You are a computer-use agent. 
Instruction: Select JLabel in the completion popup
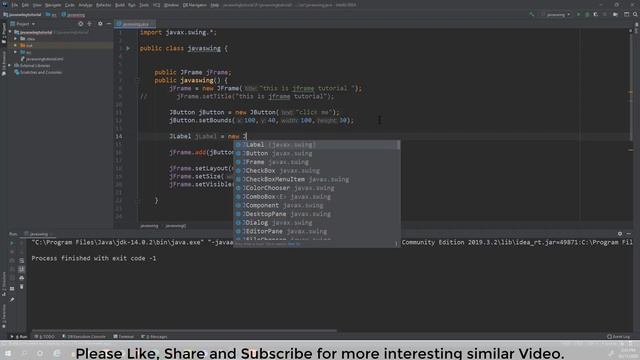pyautogui.click(x=316, y=144)
